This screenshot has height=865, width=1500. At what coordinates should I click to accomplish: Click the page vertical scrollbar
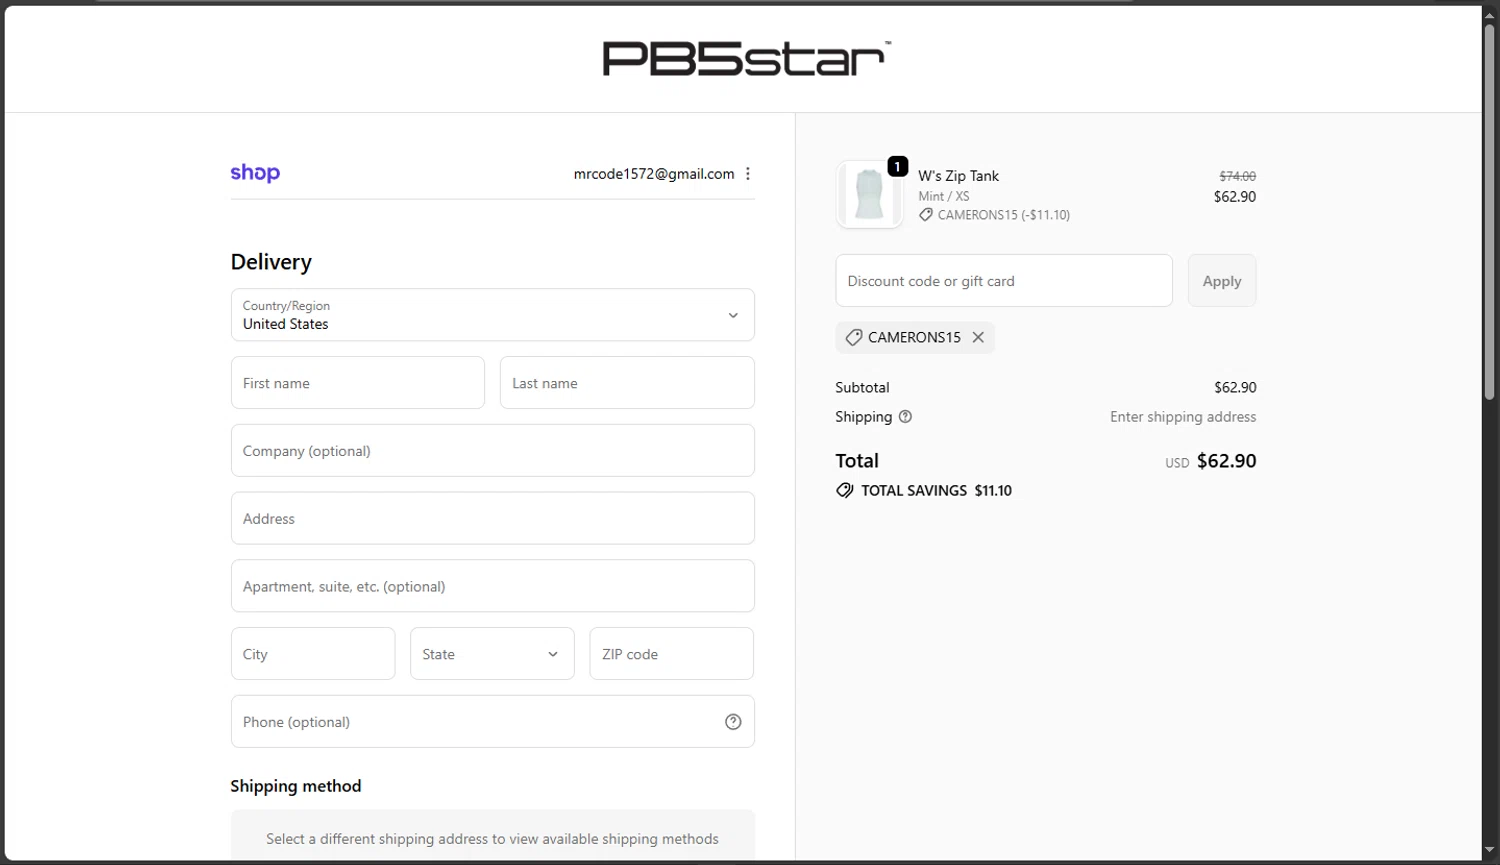[1490, 211]
